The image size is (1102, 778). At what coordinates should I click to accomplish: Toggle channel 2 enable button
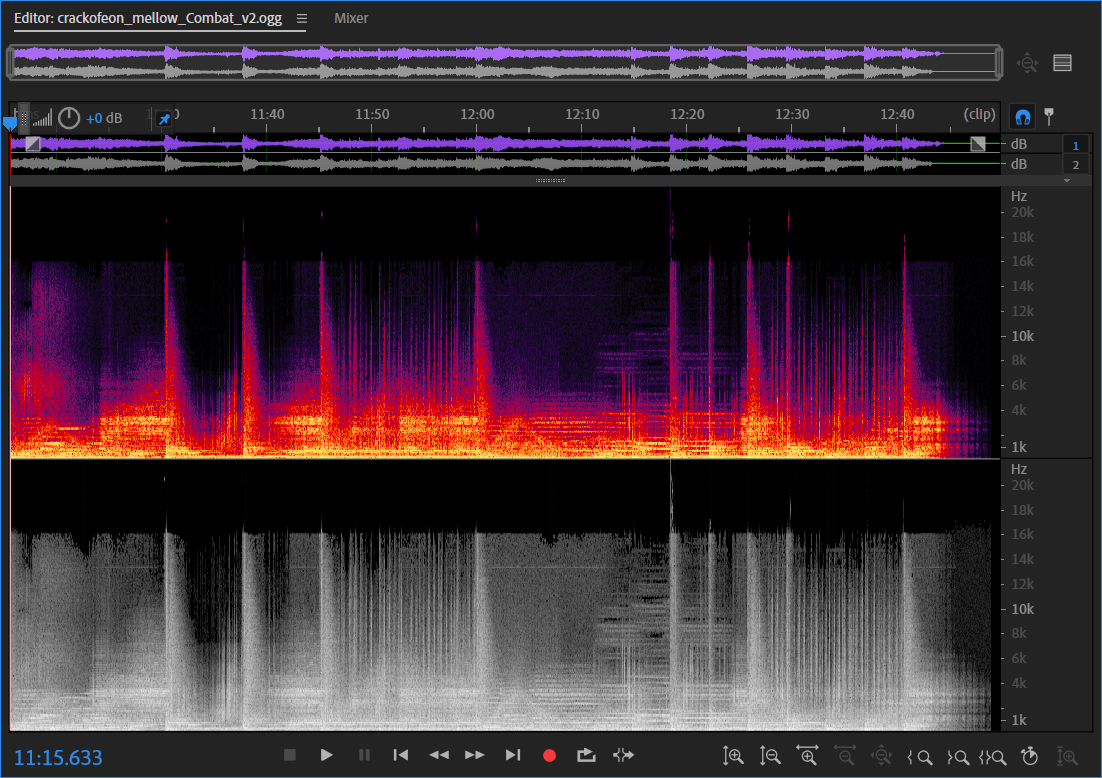tap(1075, 165)
